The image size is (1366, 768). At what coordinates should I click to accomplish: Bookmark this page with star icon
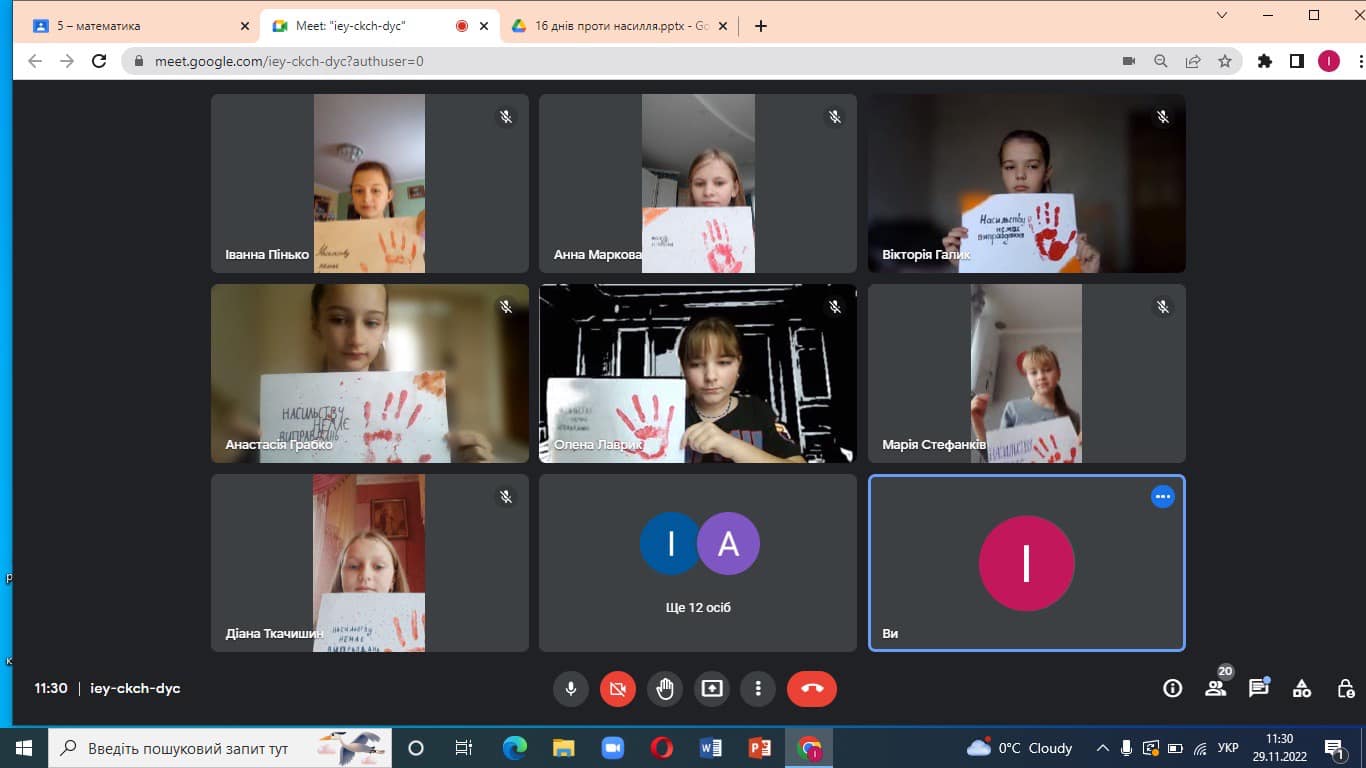tap(1224, 61)
